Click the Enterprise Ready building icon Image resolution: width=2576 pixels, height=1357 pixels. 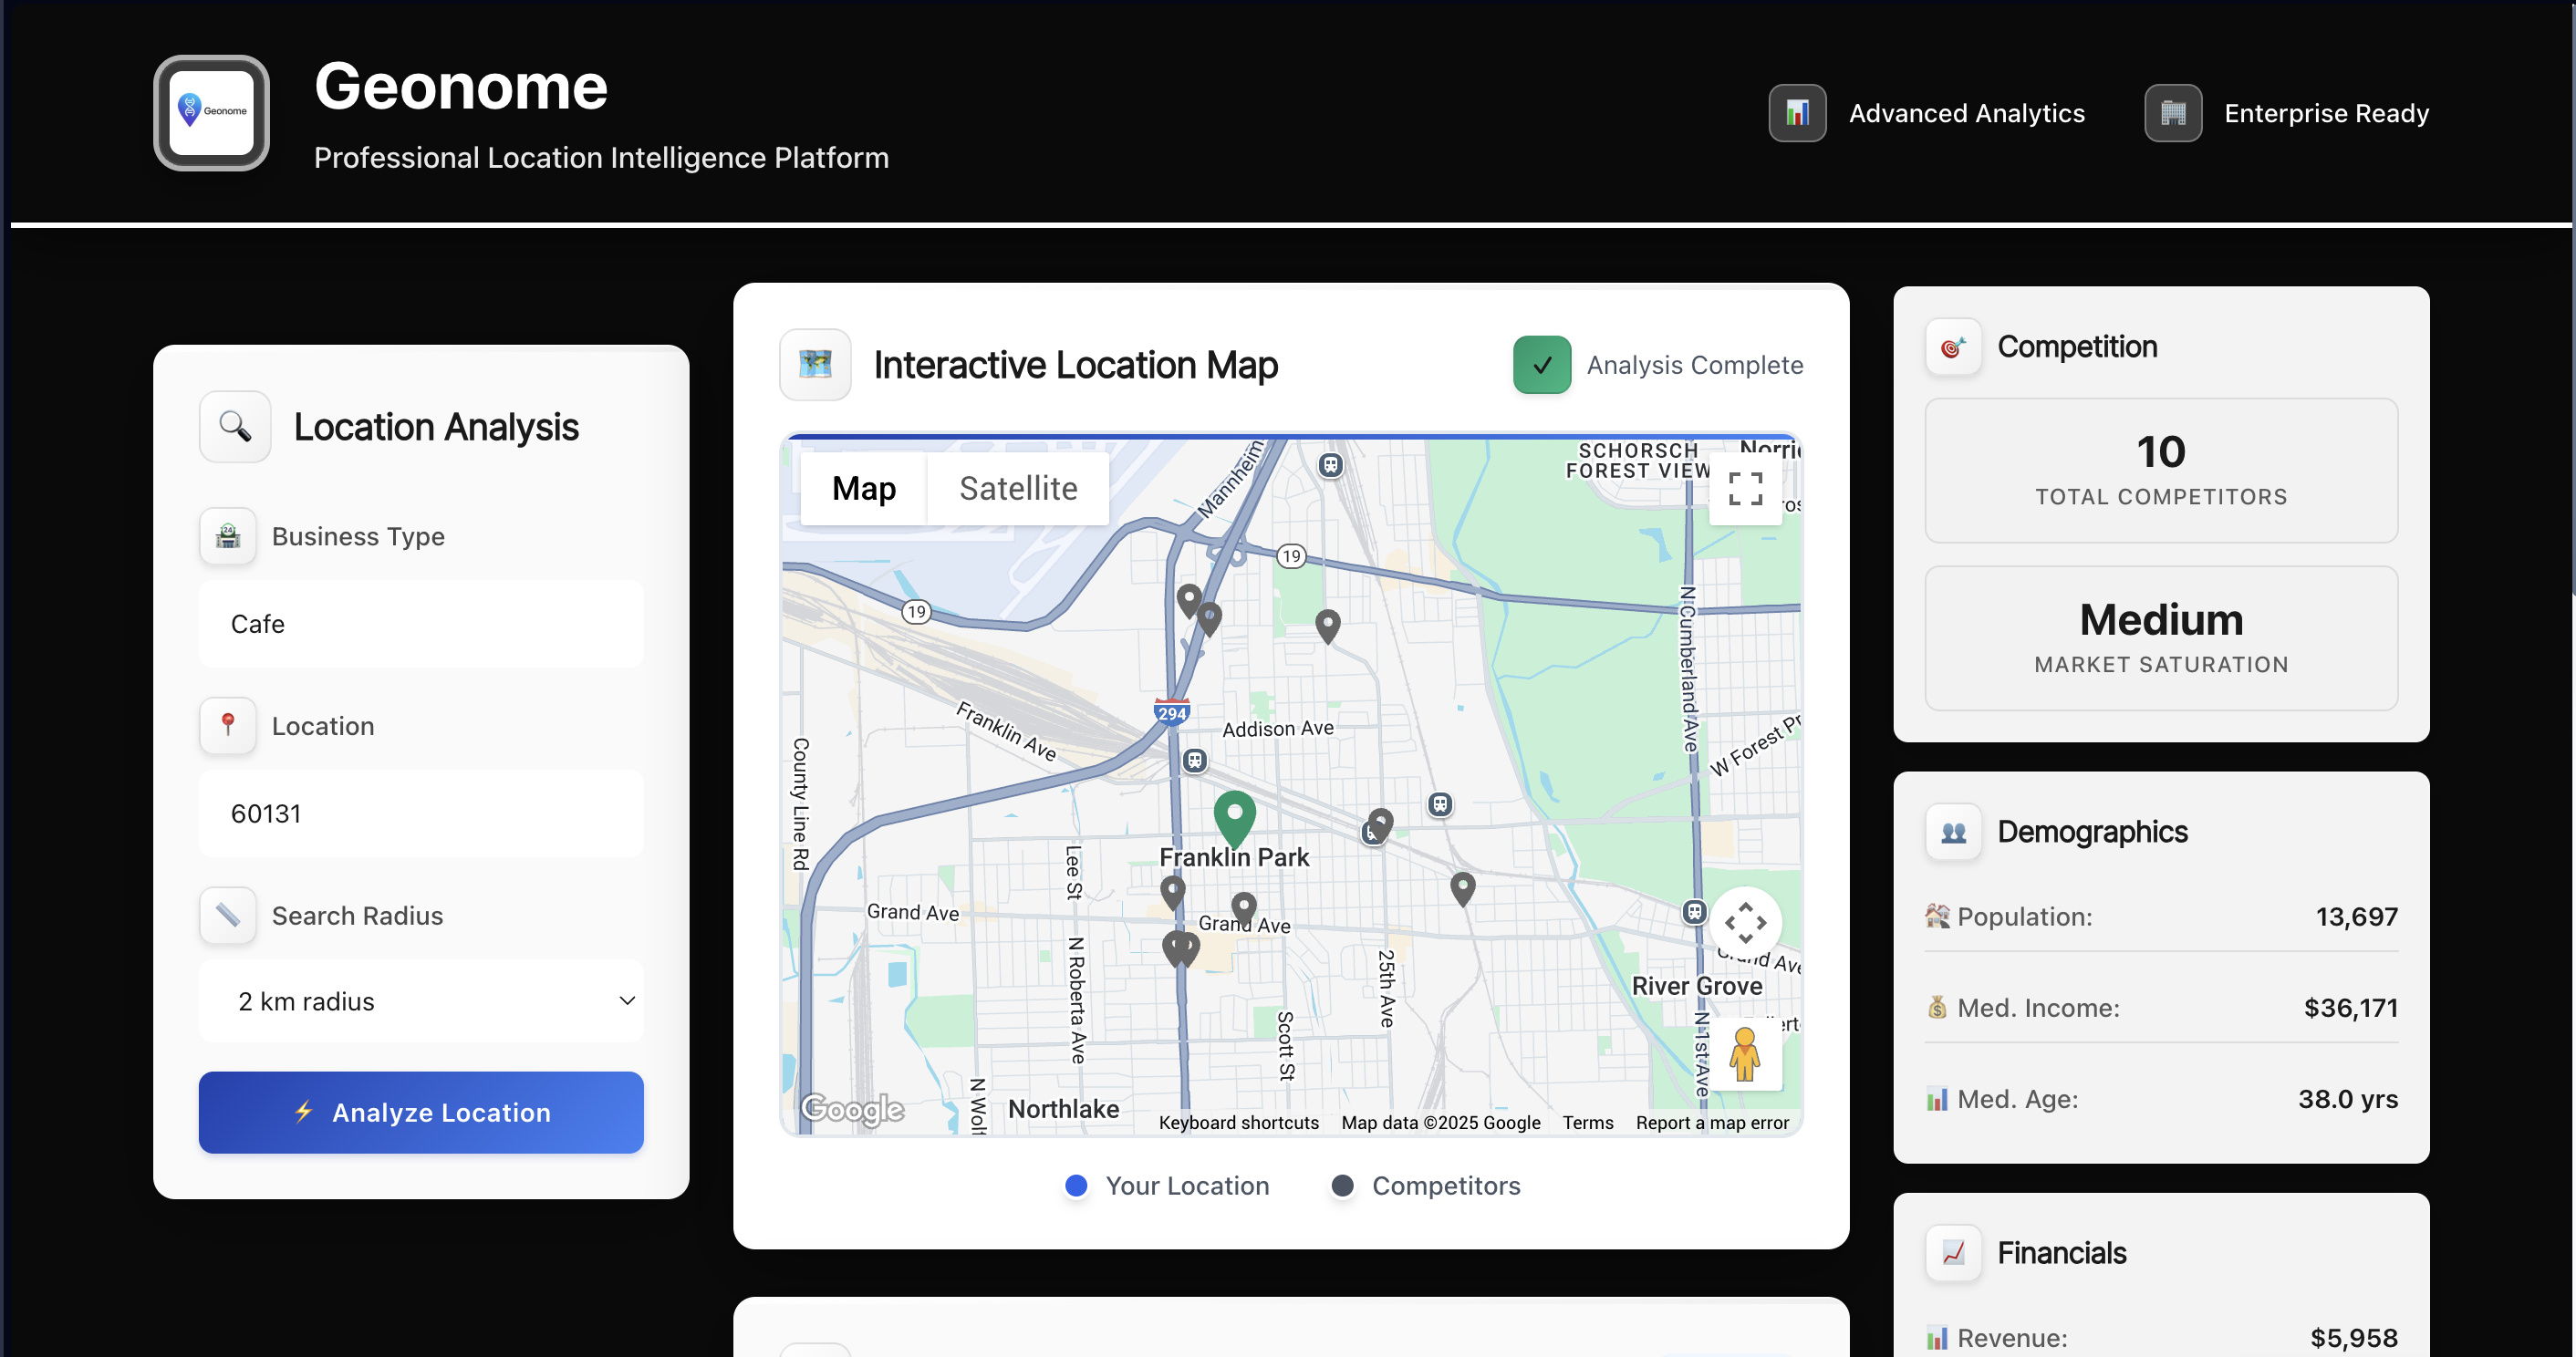tap(2172, 113)
